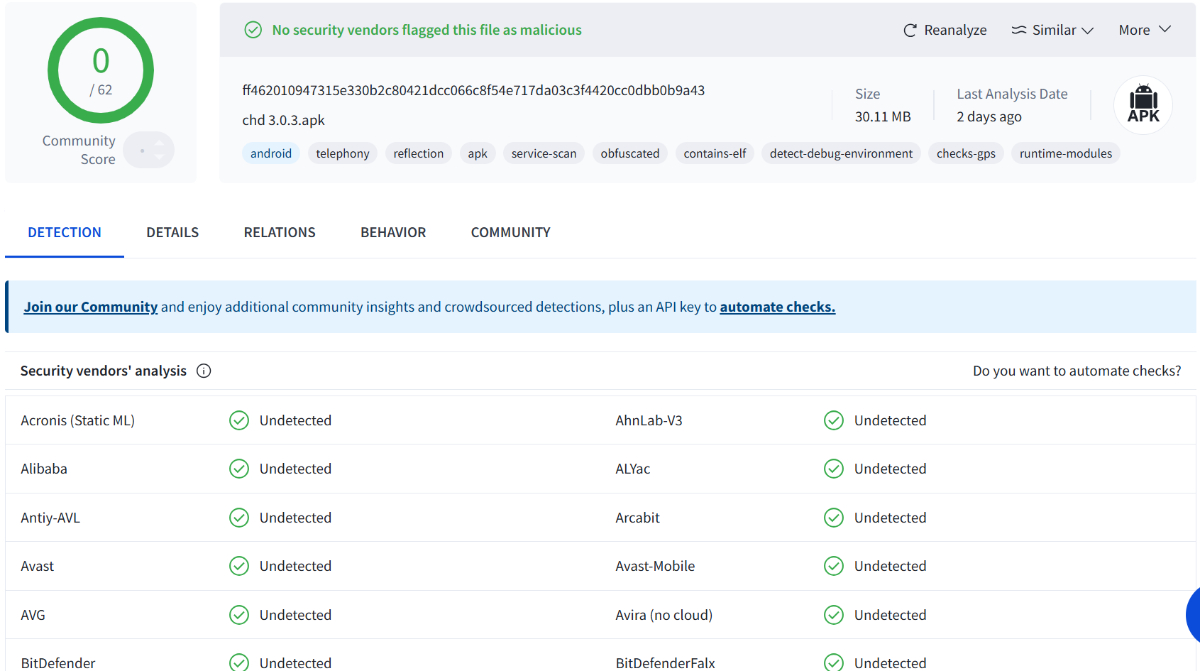Image resolution: width=1200 pixels, height=671 pixels.
Task: Click the green check icon in the no-vendors-flagged banner
Action: (253, 30)
